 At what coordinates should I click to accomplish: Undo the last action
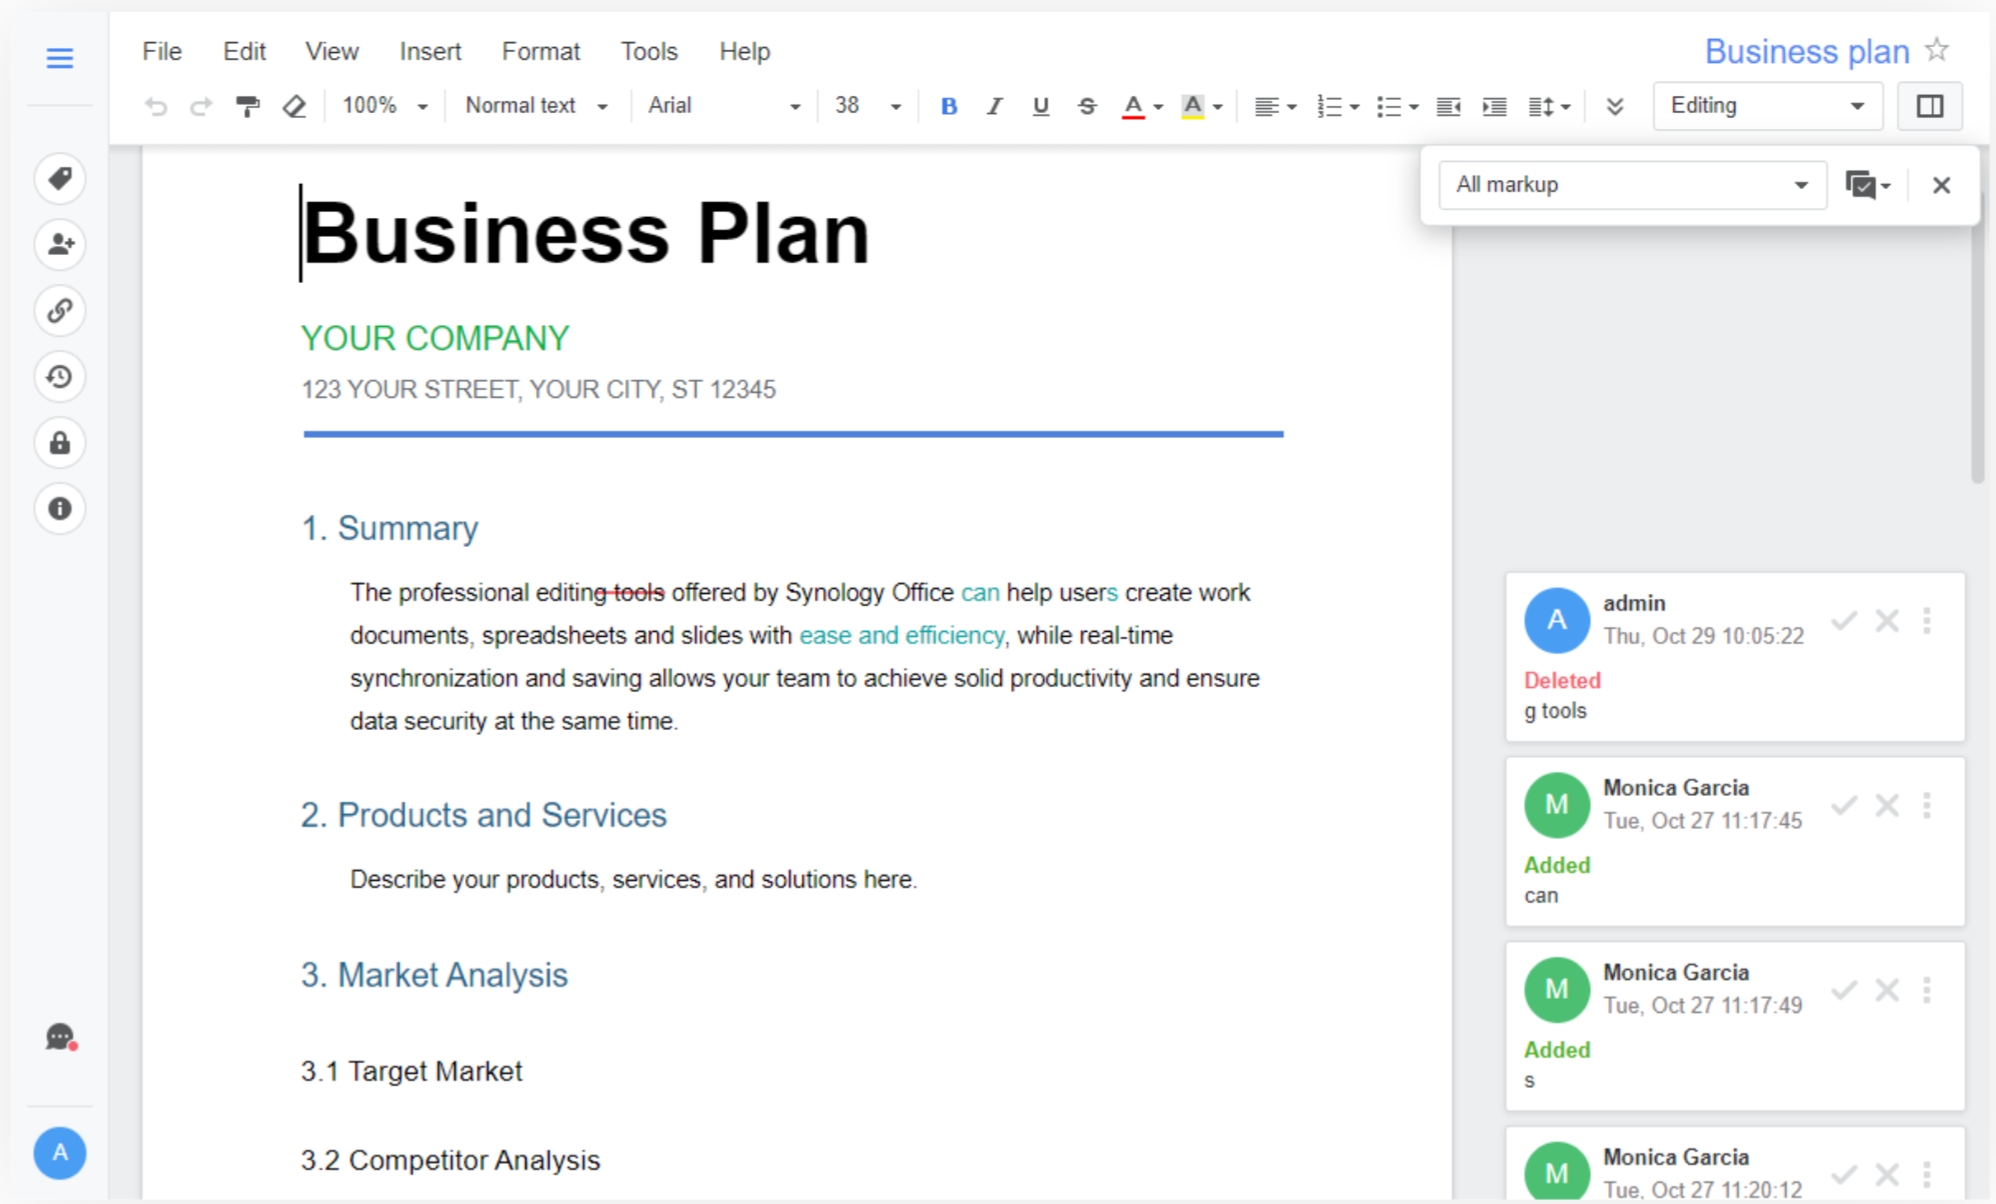(x=155, y=106)
